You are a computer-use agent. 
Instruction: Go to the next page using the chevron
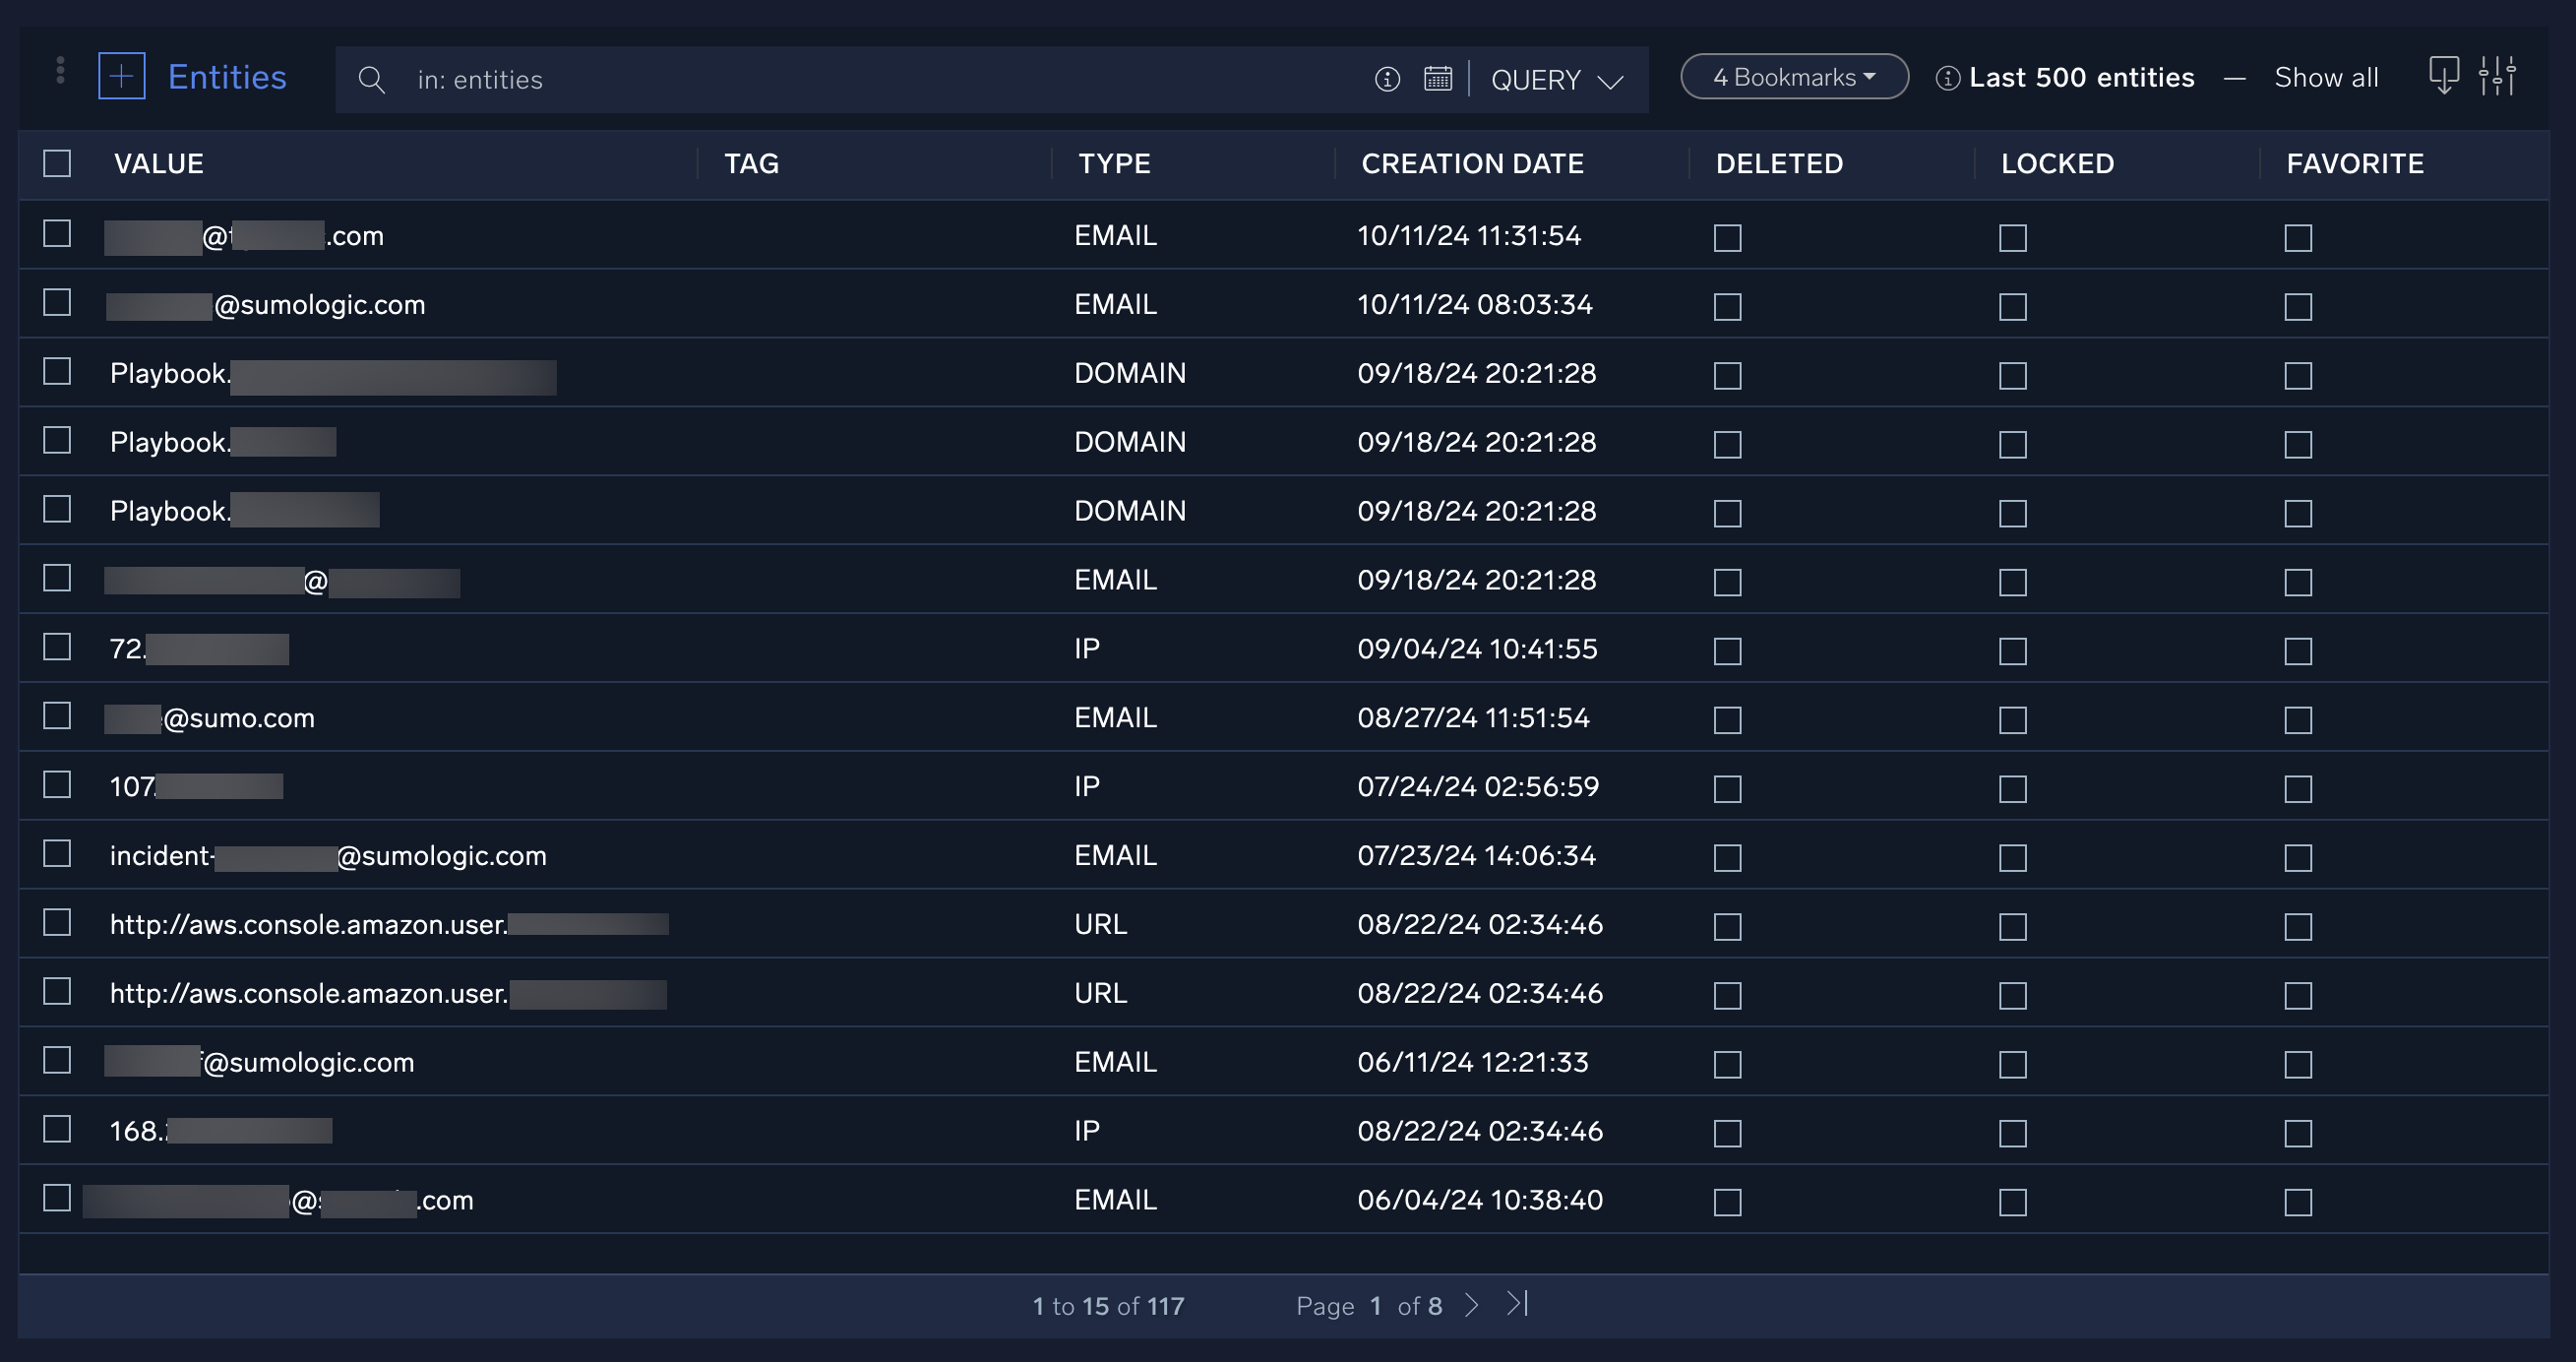tap(1472, 1305)
